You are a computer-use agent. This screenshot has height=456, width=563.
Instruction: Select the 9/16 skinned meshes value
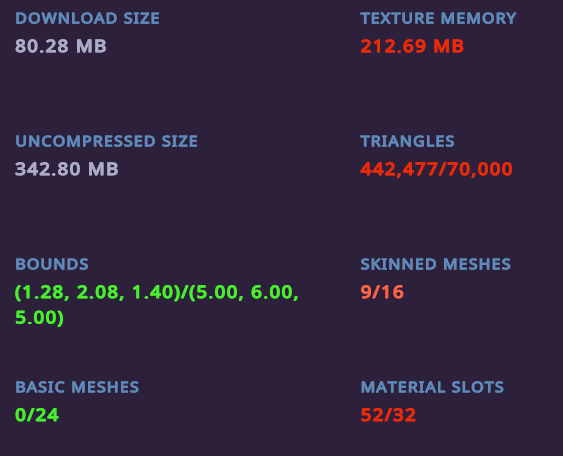382,292
